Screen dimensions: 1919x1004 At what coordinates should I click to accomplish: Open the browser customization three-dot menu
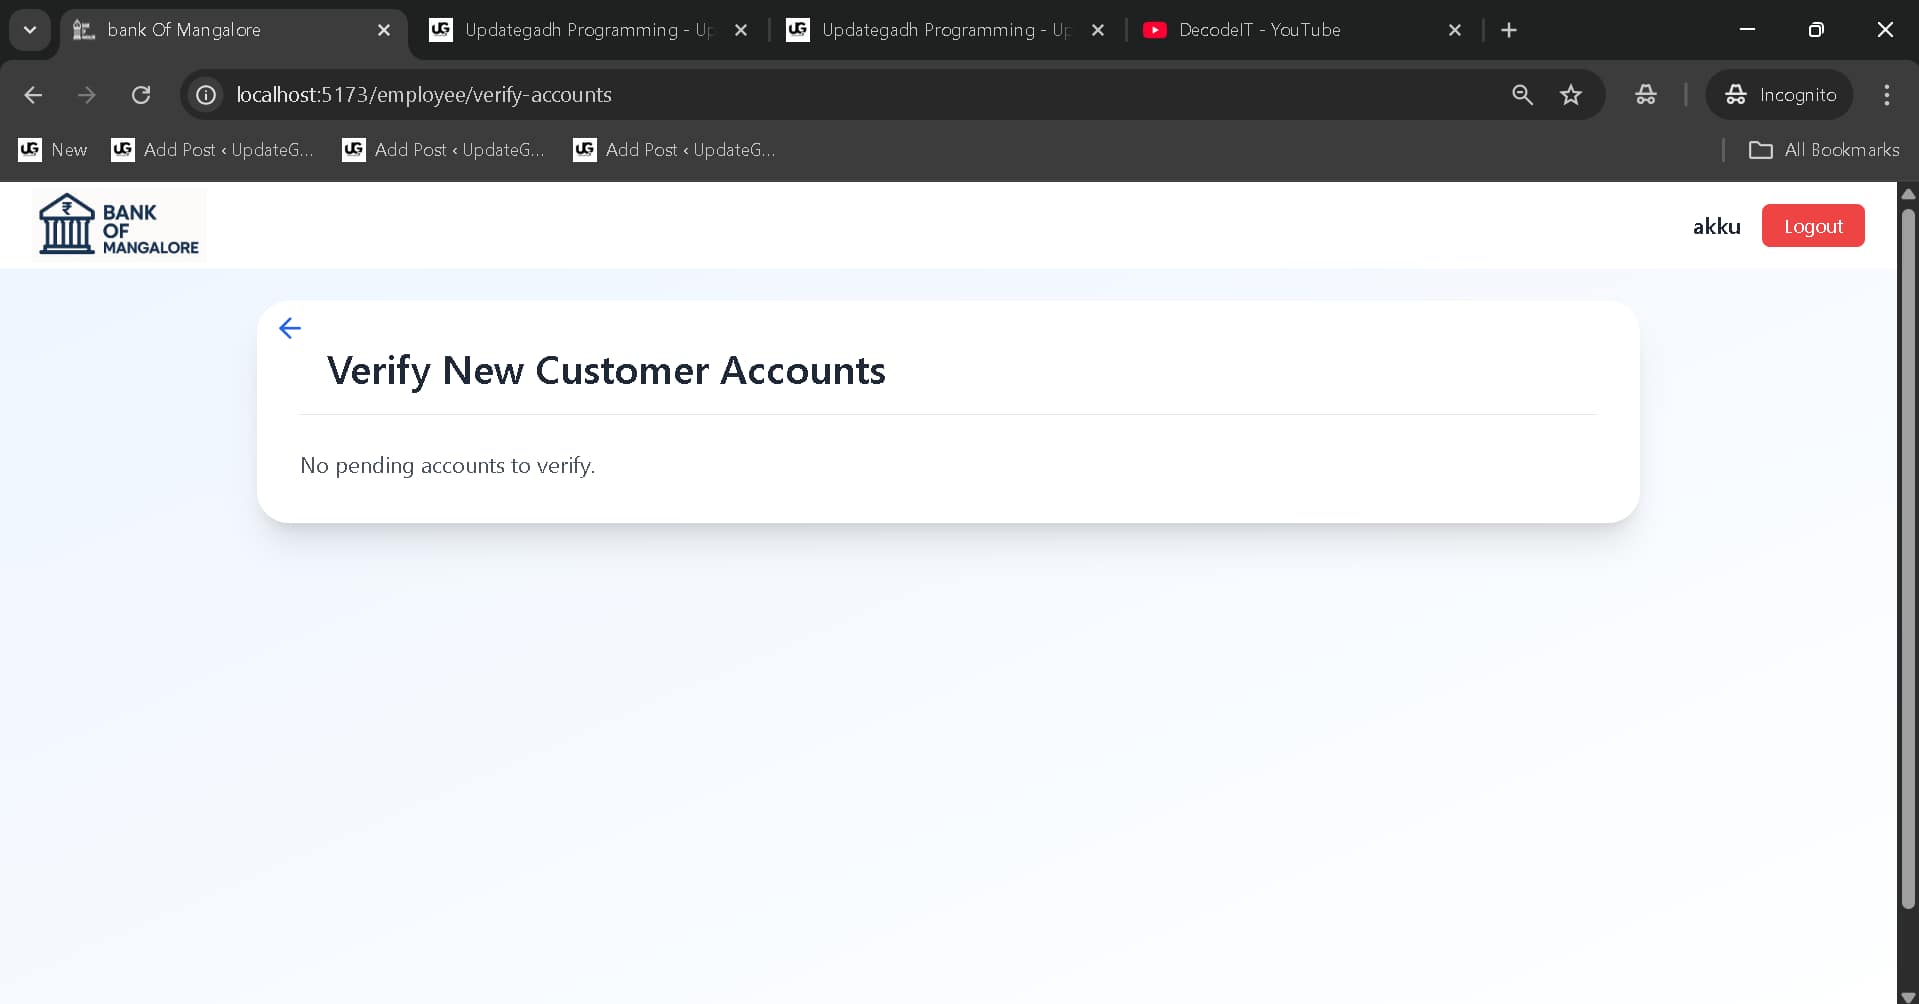(1886, 95)
